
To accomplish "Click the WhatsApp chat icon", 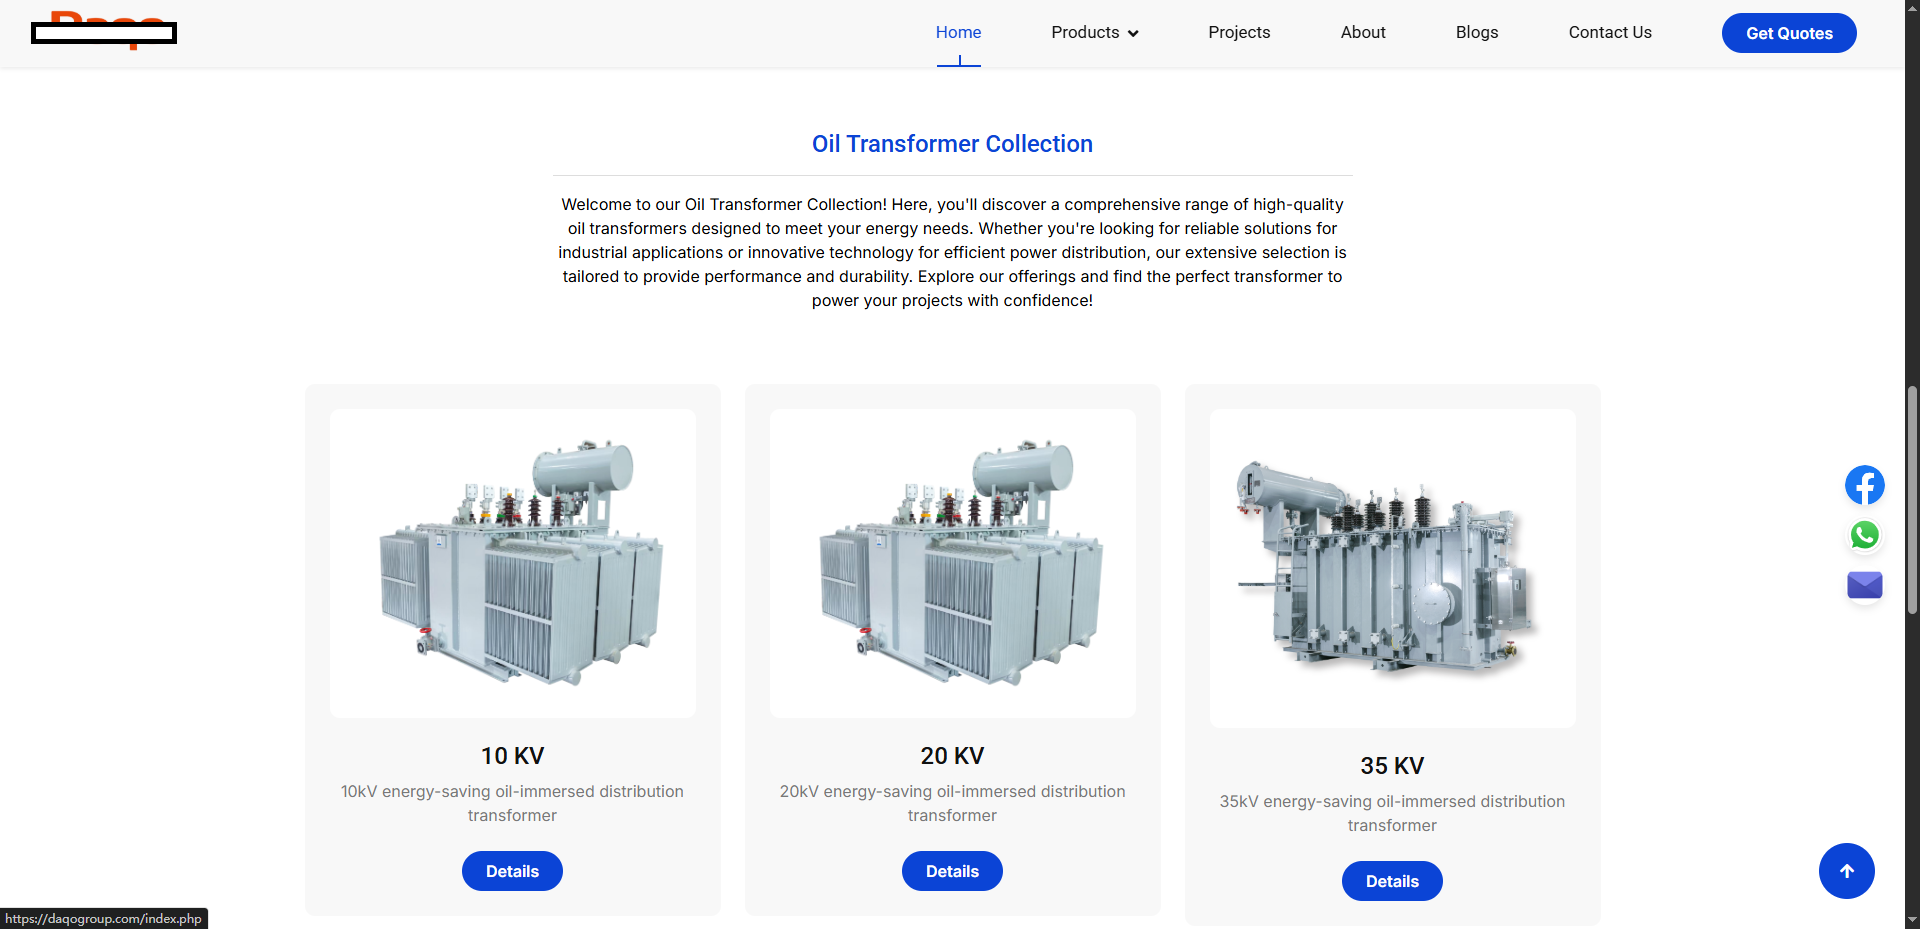I will pyautogui.click(x=1864, y=536).
